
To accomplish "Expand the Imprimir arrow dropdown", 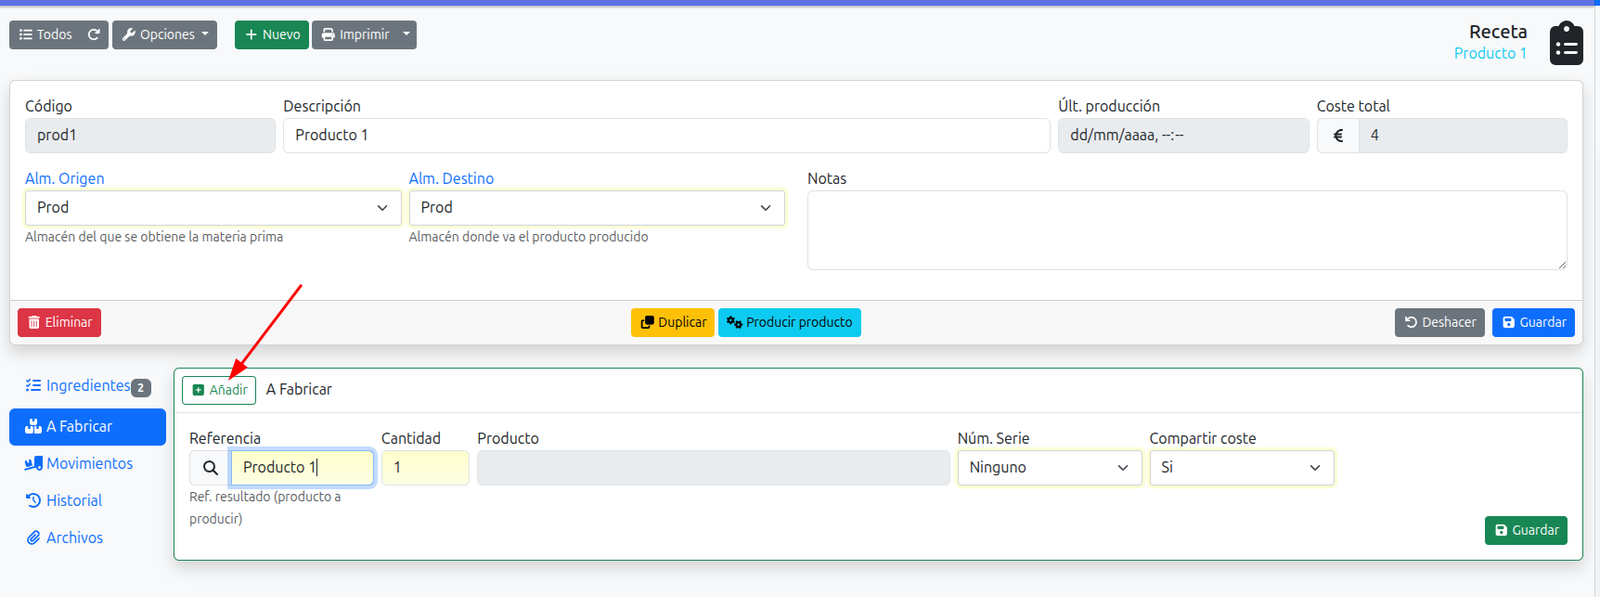I will point(406,35).
